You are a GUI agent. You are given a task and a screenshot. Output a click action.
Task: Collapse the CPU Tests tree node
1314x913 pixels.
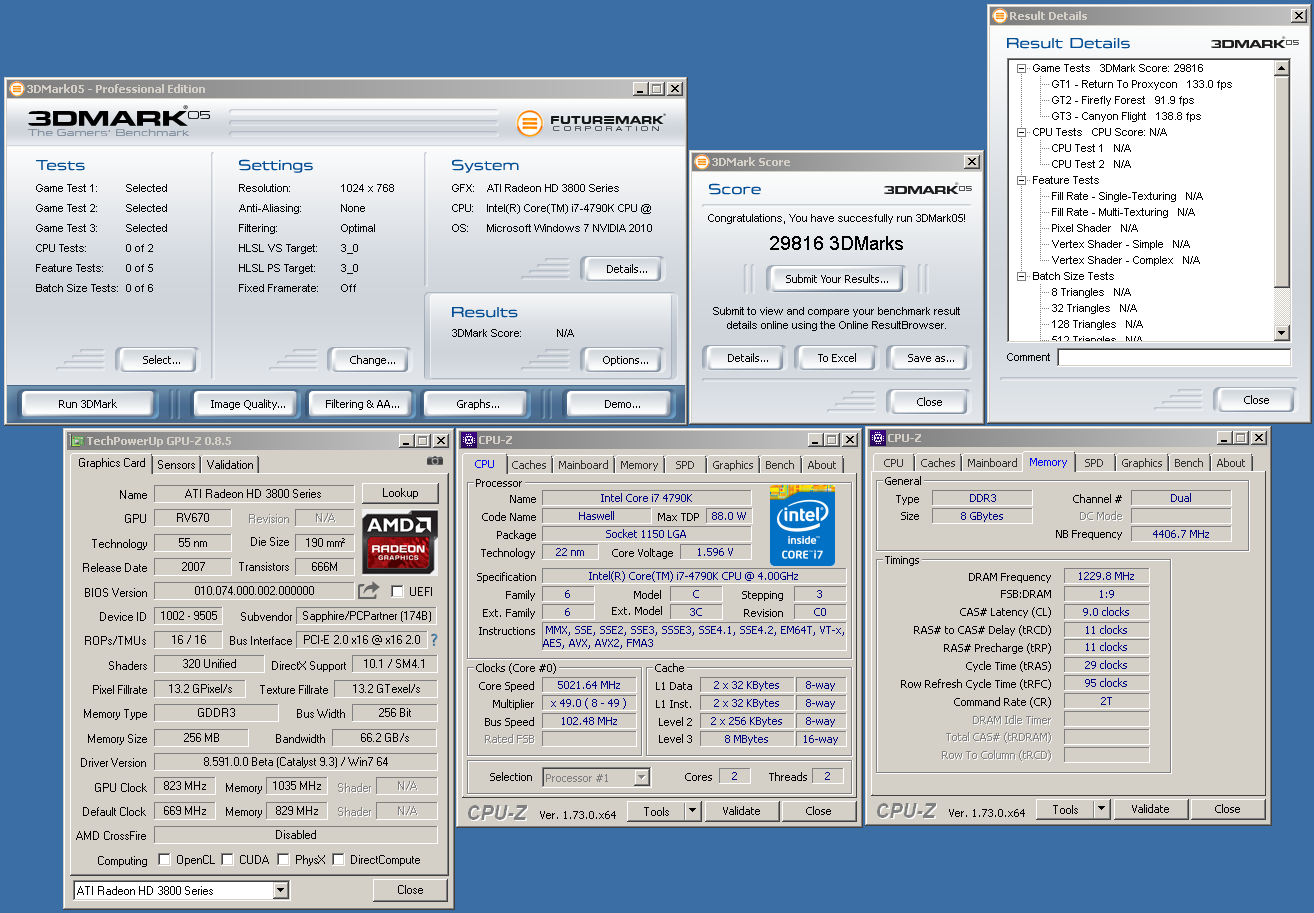(1021, 132)
